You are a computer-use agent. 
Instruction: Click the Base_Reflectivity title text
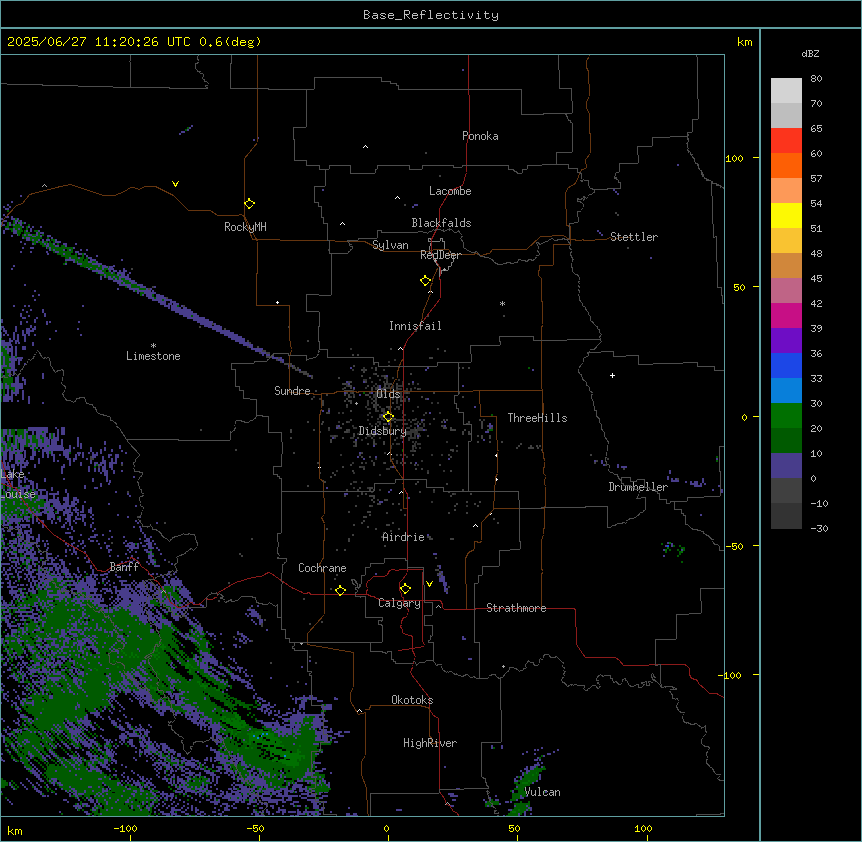pyautogui.click(x=431, y=15)
